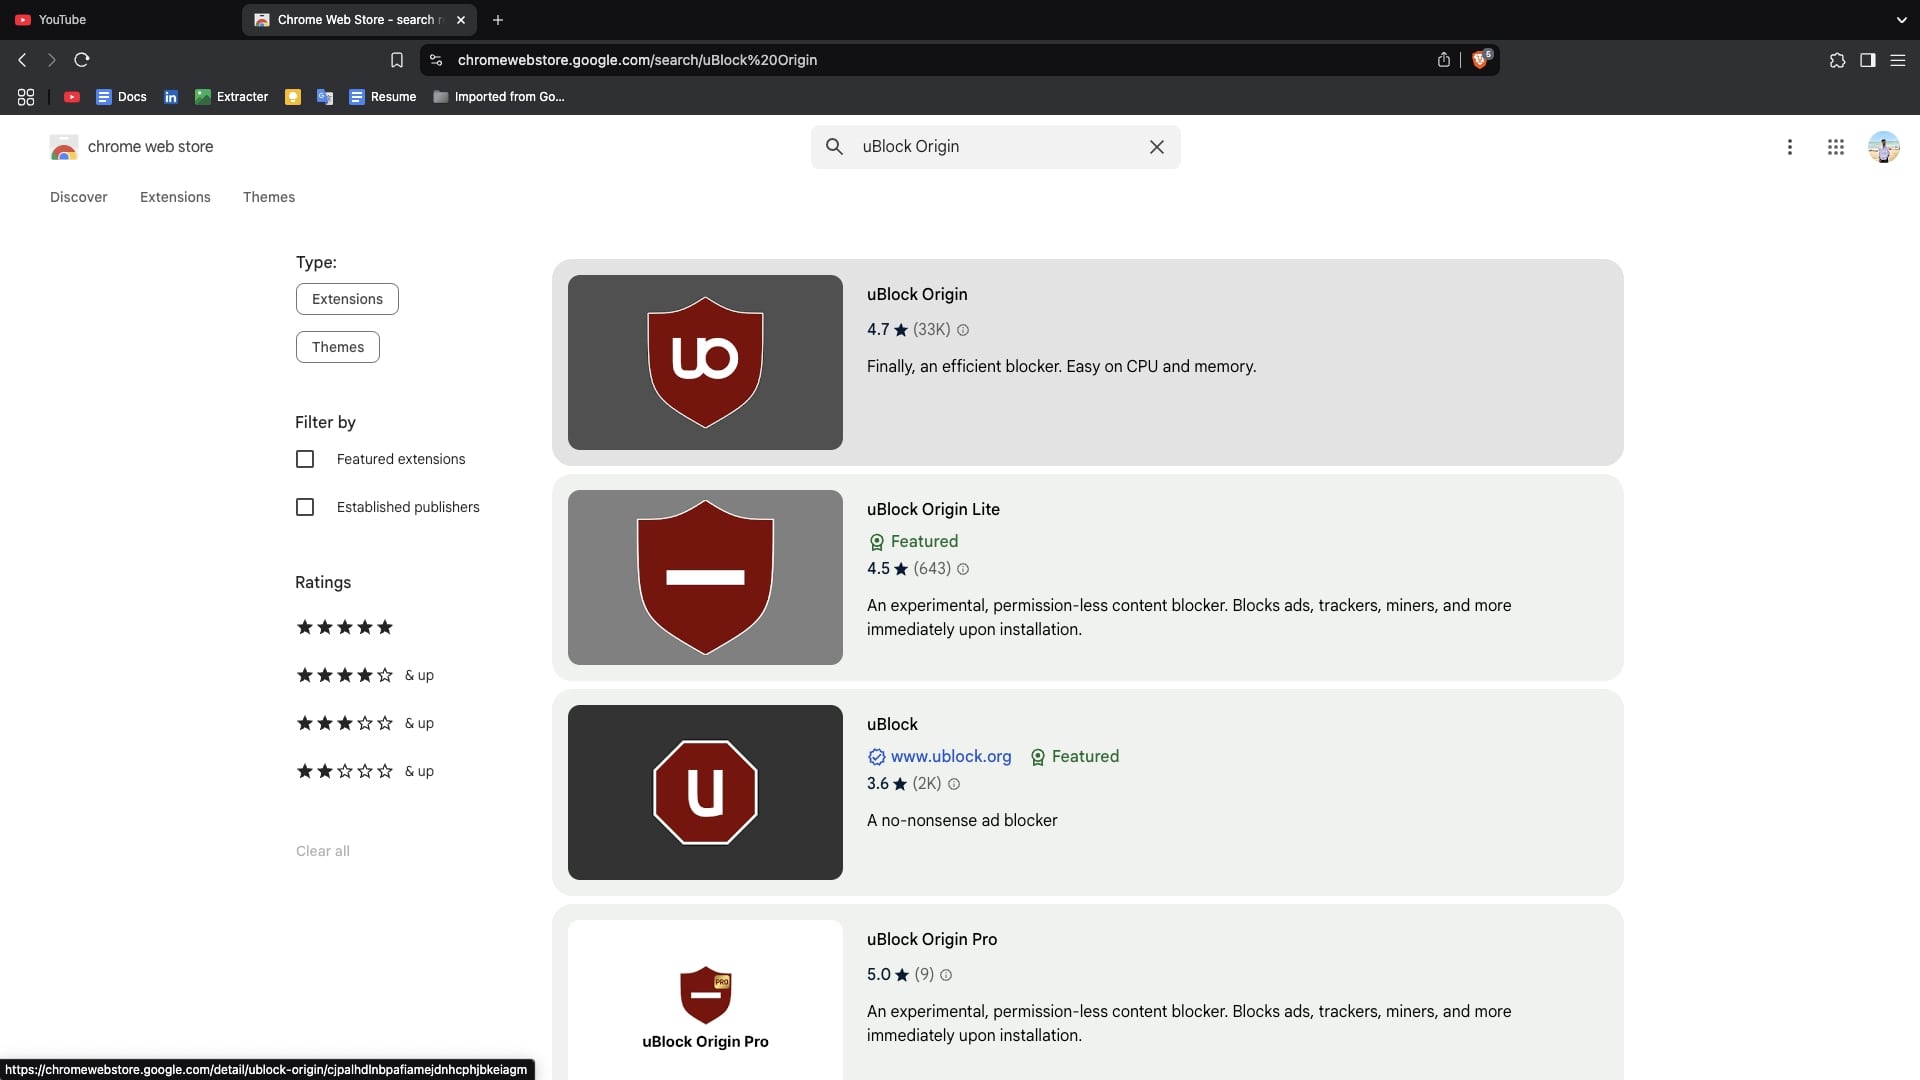Go to the Themes navigation tab
Screen dimensions: 1920x1080
point(269,197)
